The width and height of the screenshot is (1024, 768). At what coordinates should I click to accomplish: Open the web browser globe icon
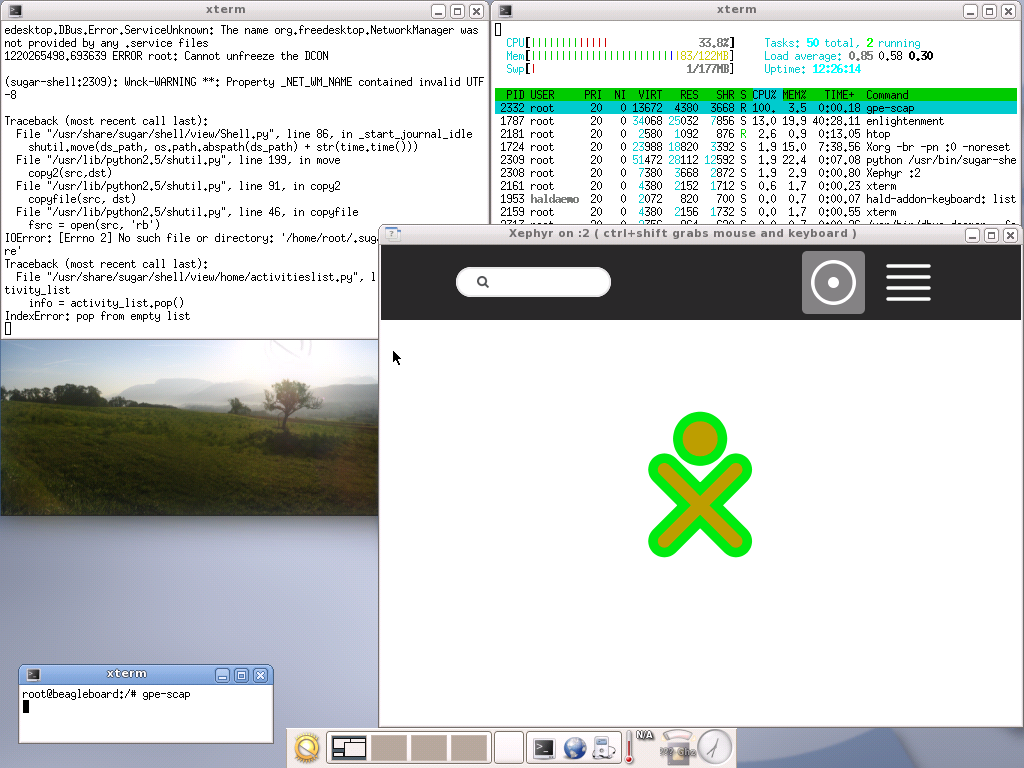[x=574, y=747]
